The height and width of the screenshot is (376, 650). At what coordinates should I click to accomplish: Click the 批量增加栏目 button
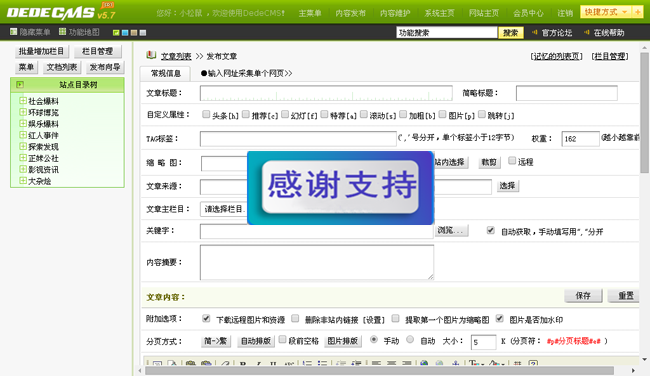click(41, 51)
